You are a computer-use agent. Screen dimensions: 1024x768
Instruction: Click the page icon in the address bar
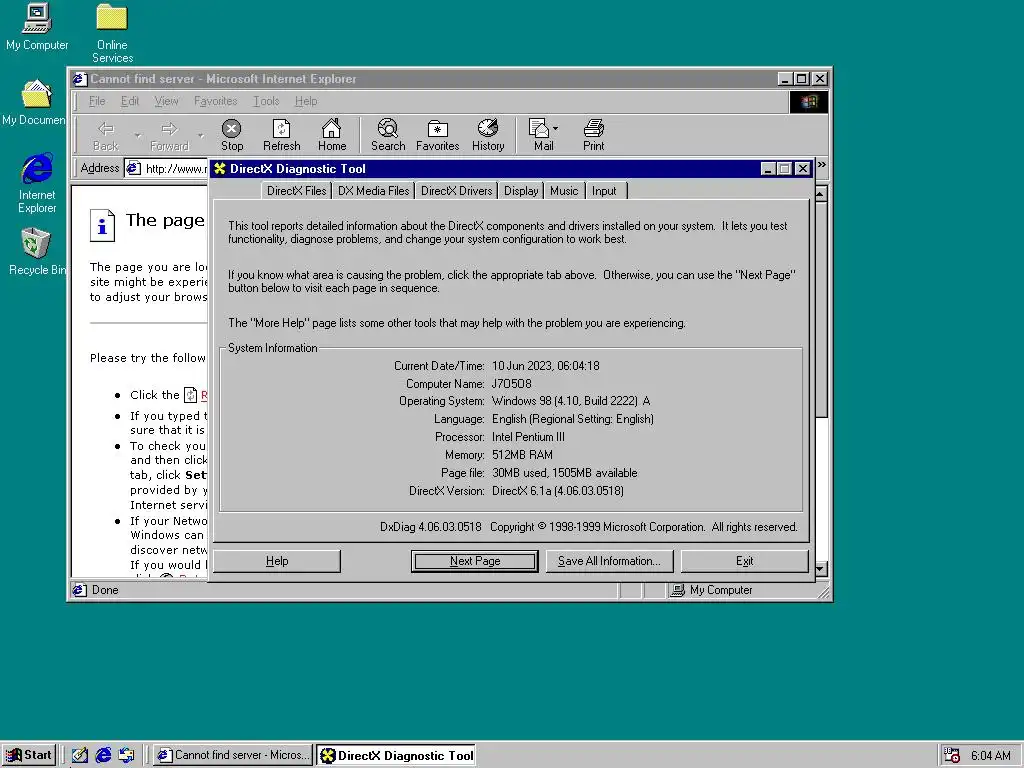point(134,168)
